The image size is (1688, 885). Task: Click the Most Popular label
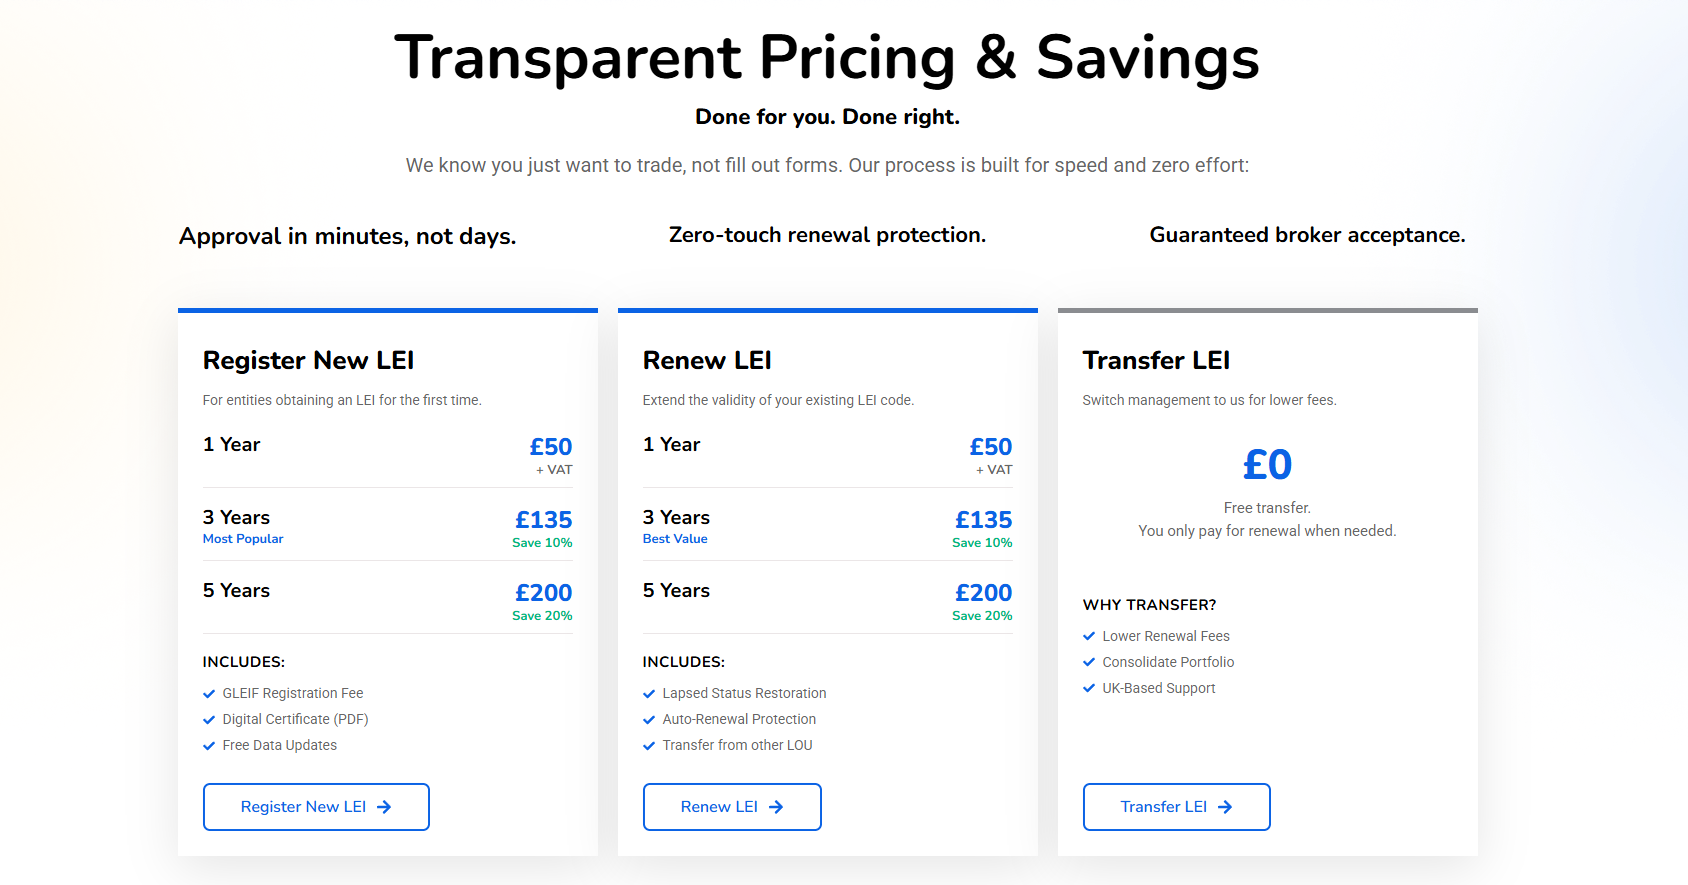(x=243, y=539)
